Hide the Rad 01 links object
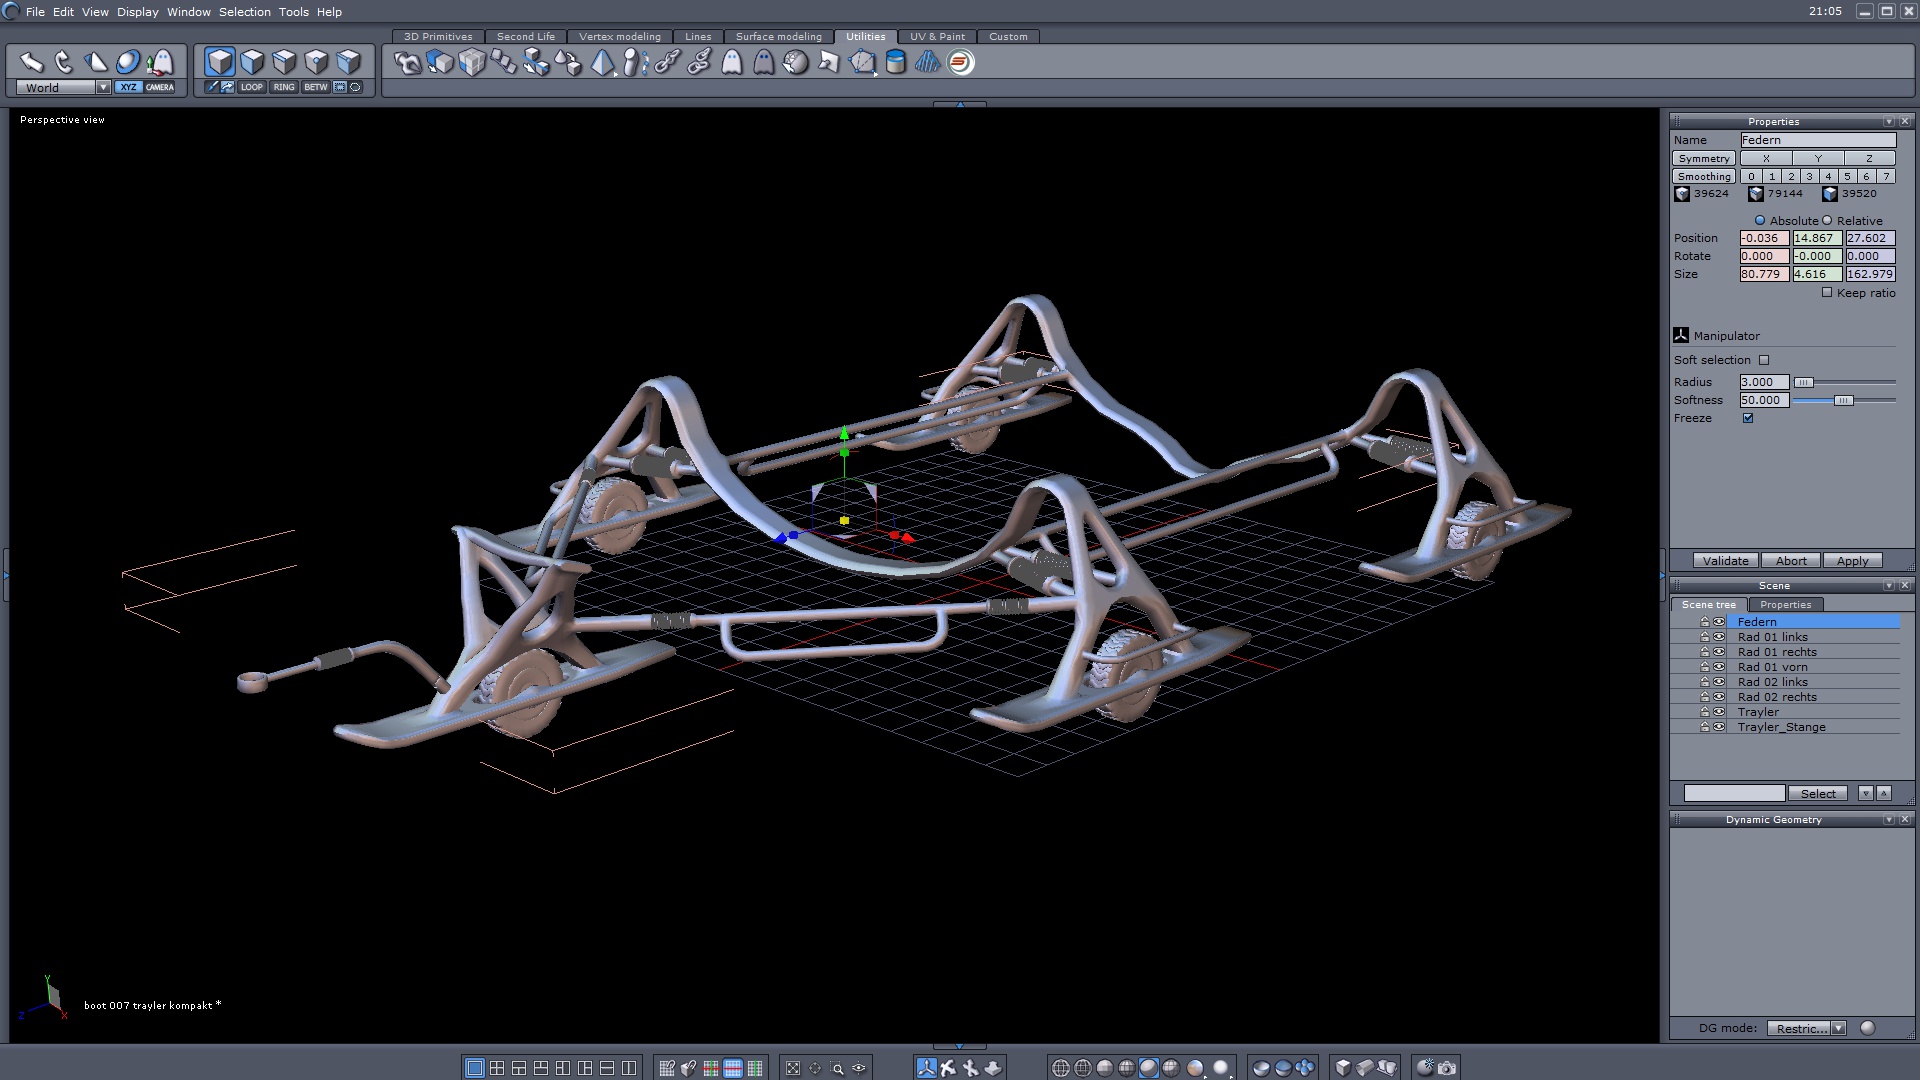The width and height of the screenshot is (1920, 1080). (x=1719, y=637)
